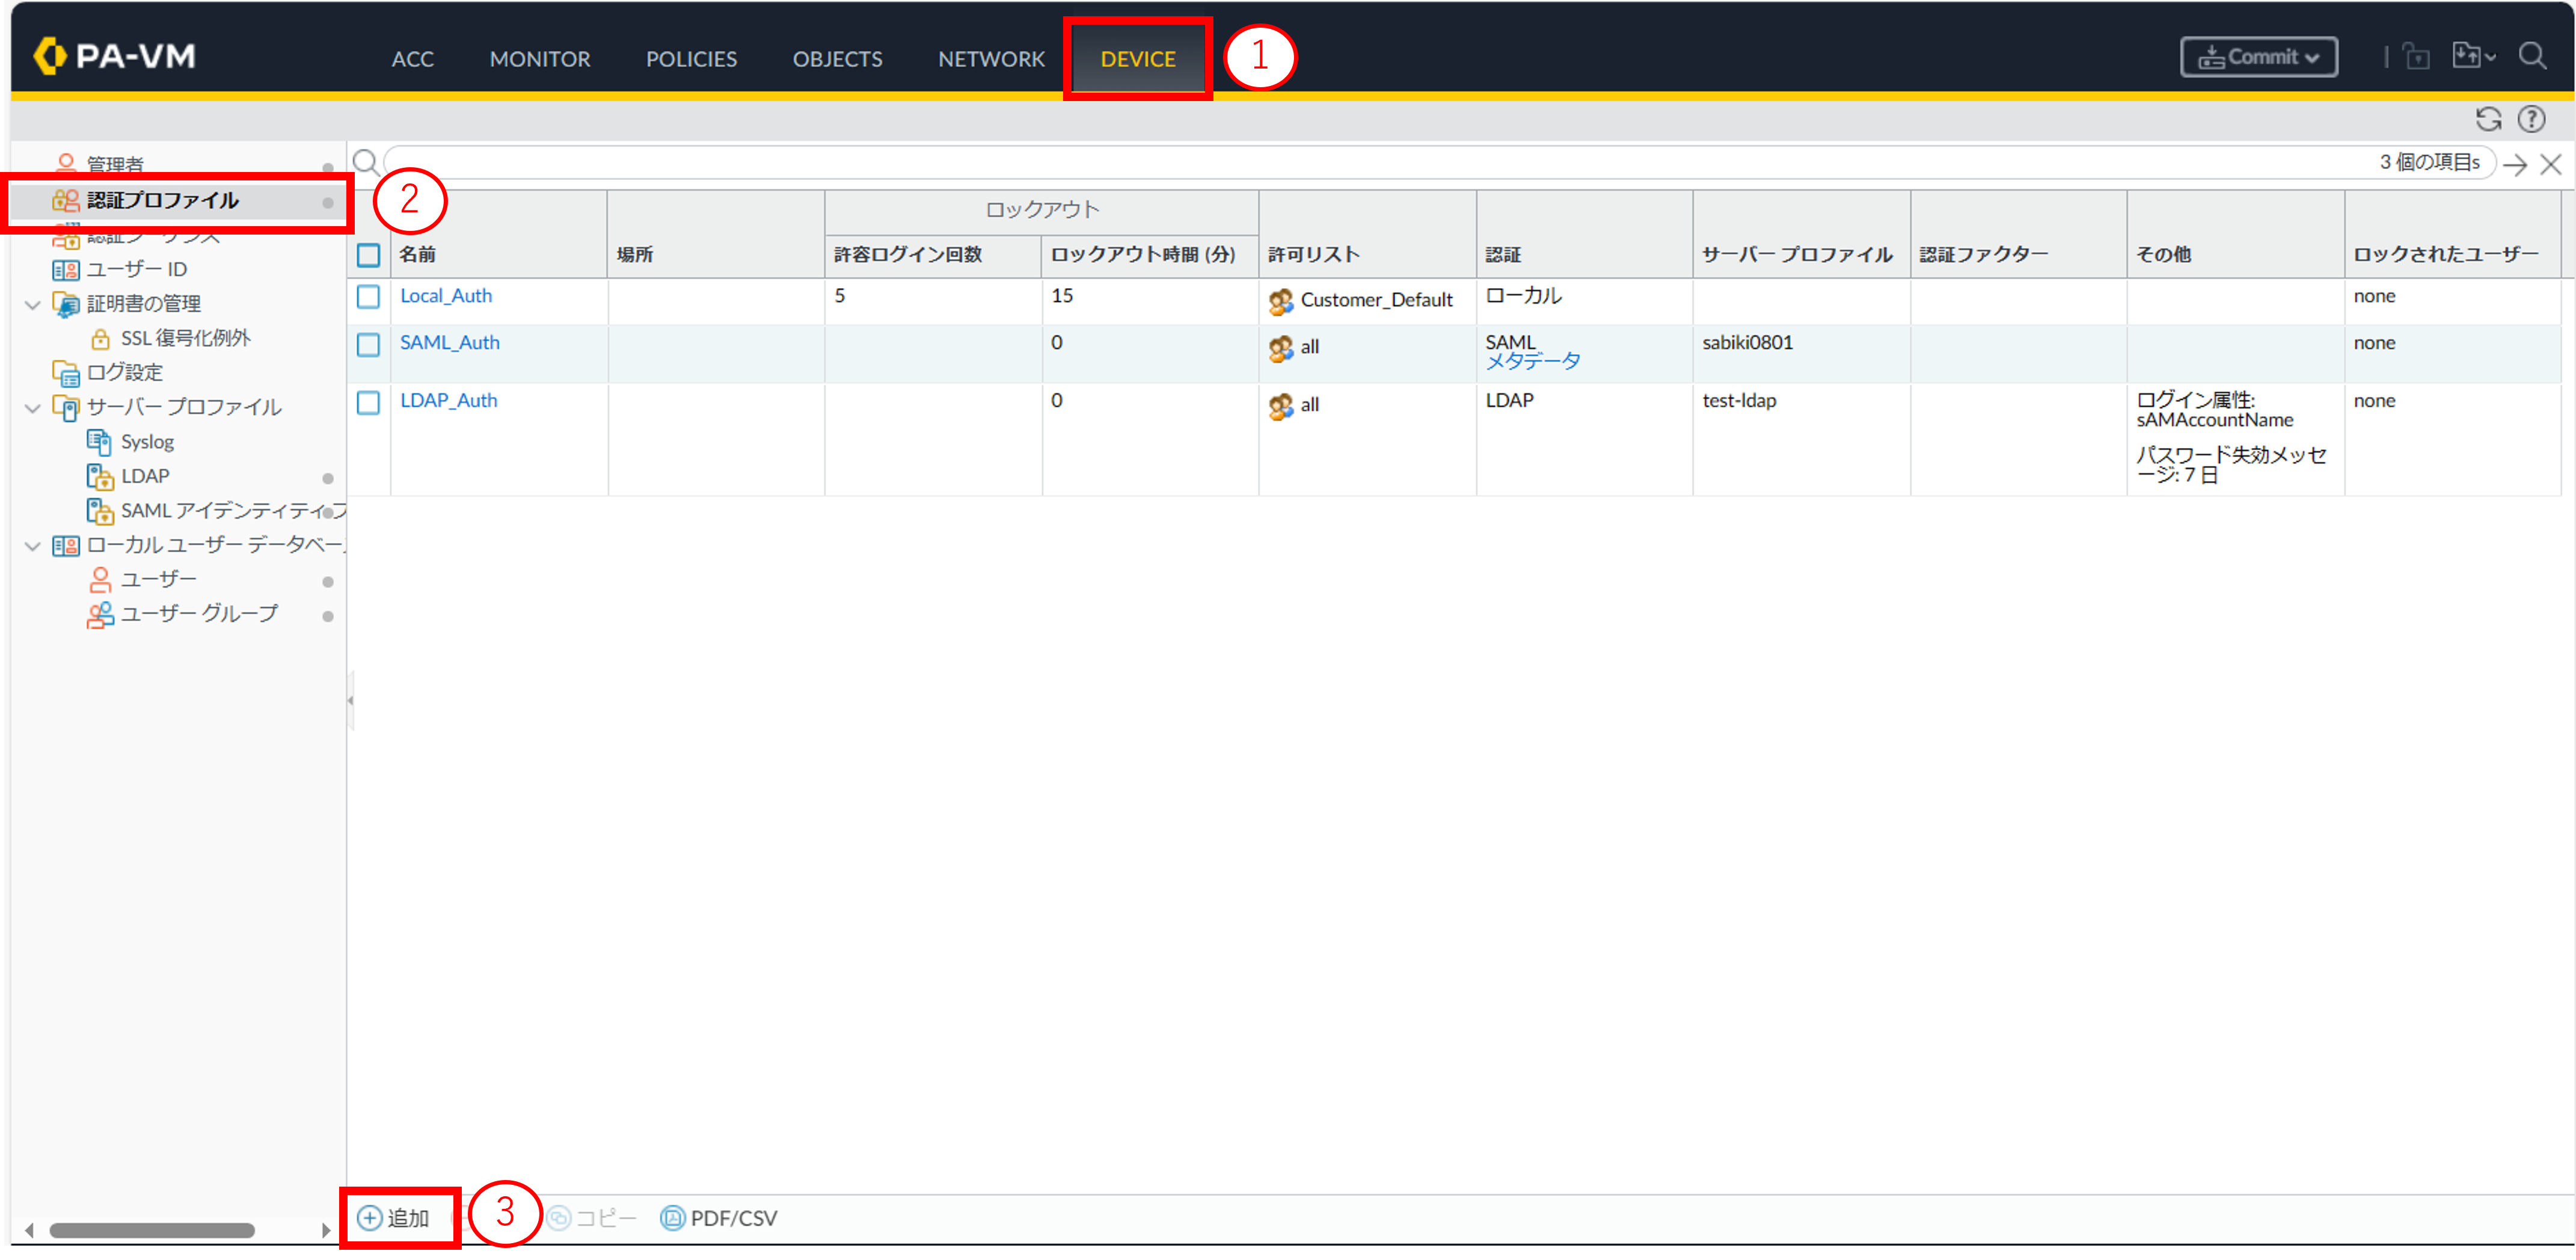The height and width of the screenshot is (1260, 2576).
Task: Check the SAML_Auth row checkbox
Action: (369, 345)
